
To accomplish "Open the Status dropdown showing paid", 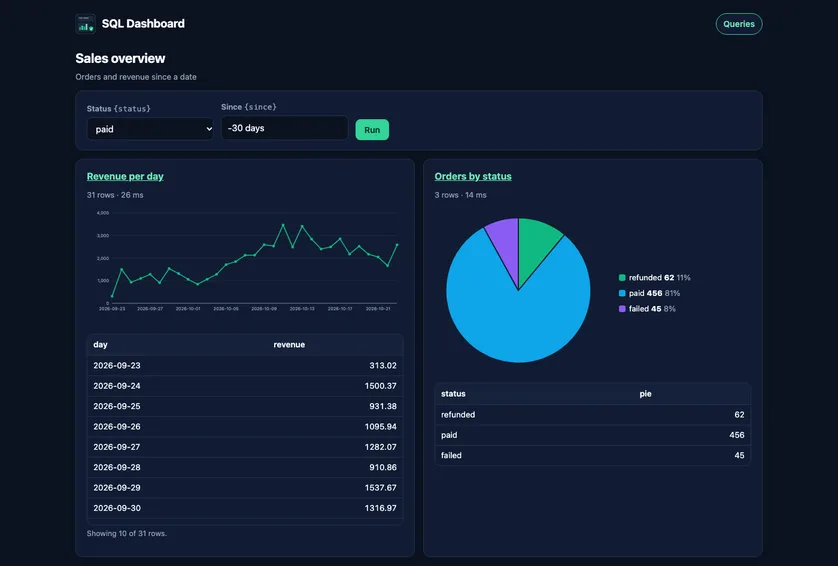I will tap(150, 129).
